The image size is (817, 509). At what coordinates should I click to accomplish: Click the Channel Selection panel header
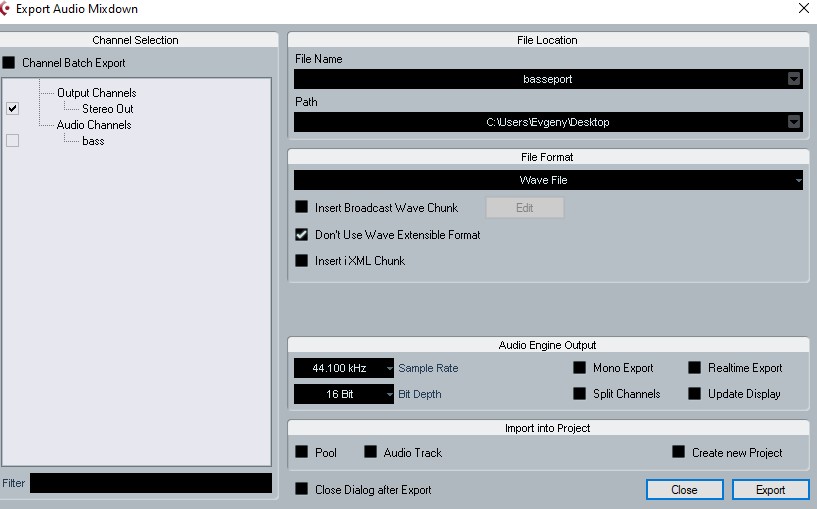click(135, 40)
